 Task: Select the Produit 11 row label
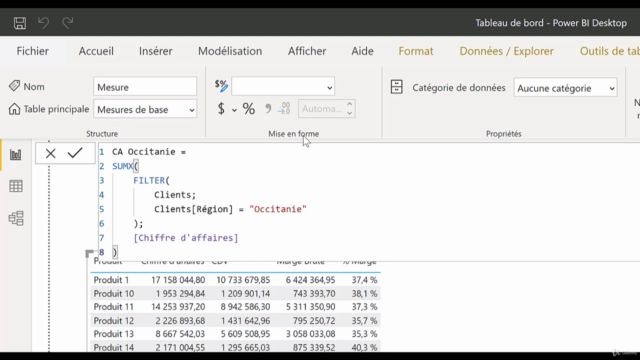114,307
